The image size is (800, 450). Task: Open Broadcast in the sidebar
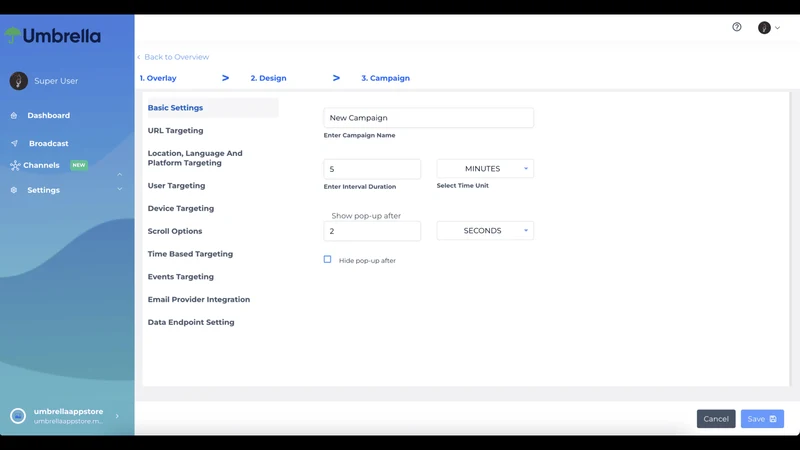48,143
